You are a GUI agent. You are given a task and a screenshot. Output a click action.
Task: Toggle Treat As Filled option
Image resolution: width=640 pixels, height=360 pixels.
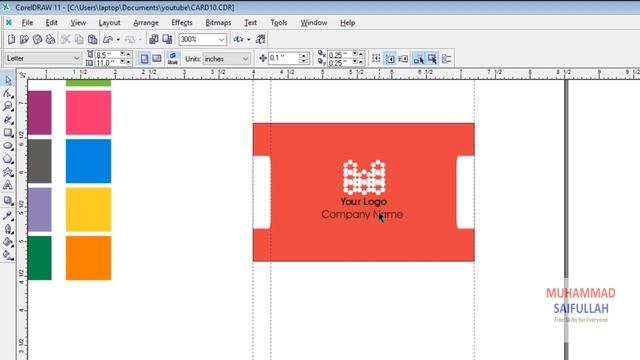(x=432, y=59)
